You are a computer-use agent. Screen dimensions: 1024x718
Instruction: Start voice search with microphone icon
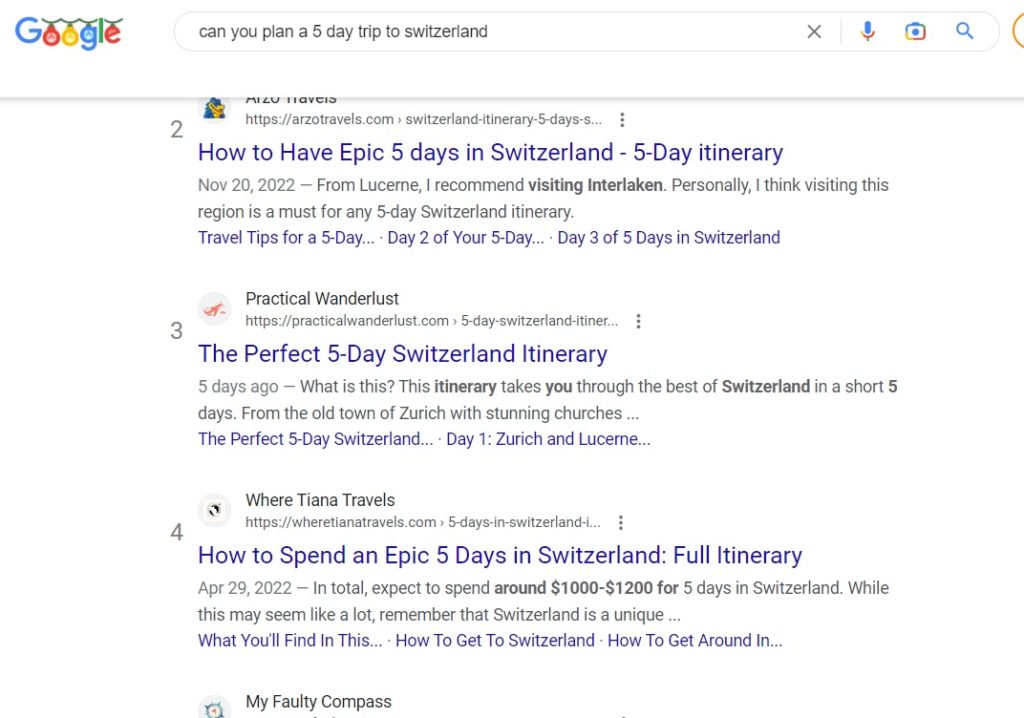(867, 31)
